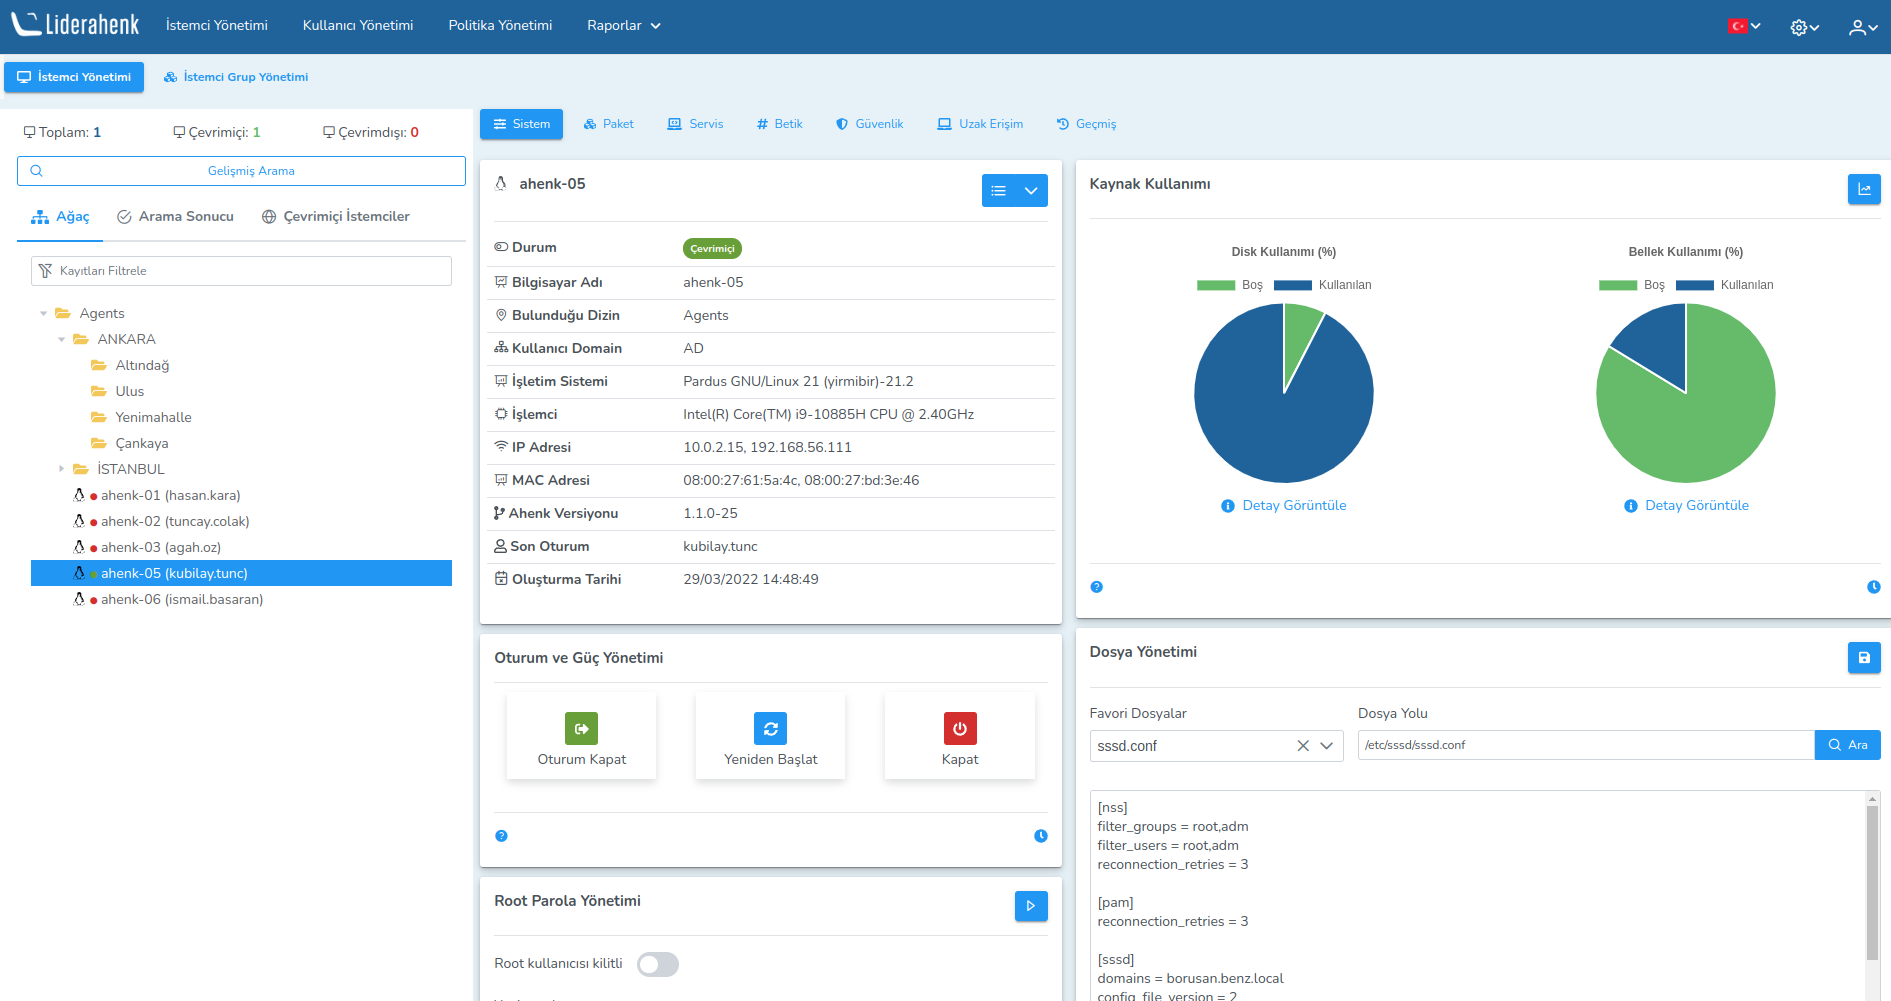
Task: Open the Çevrimiçi İstemciler tab
Action: [336, 217]
